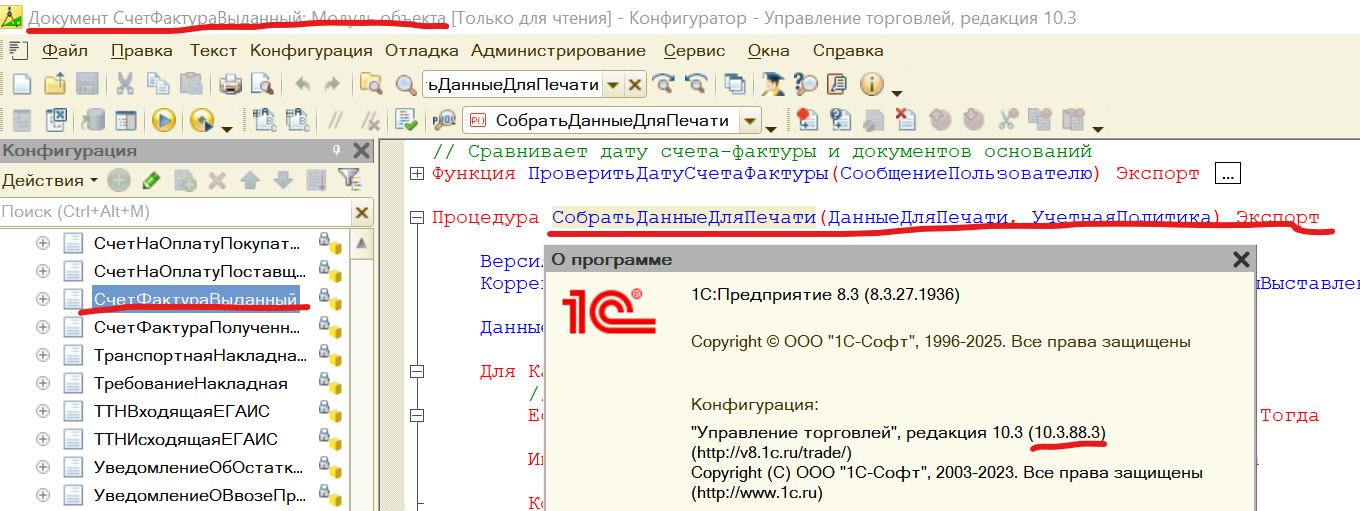Click clear button in configuration search field

tap(362, 212)
